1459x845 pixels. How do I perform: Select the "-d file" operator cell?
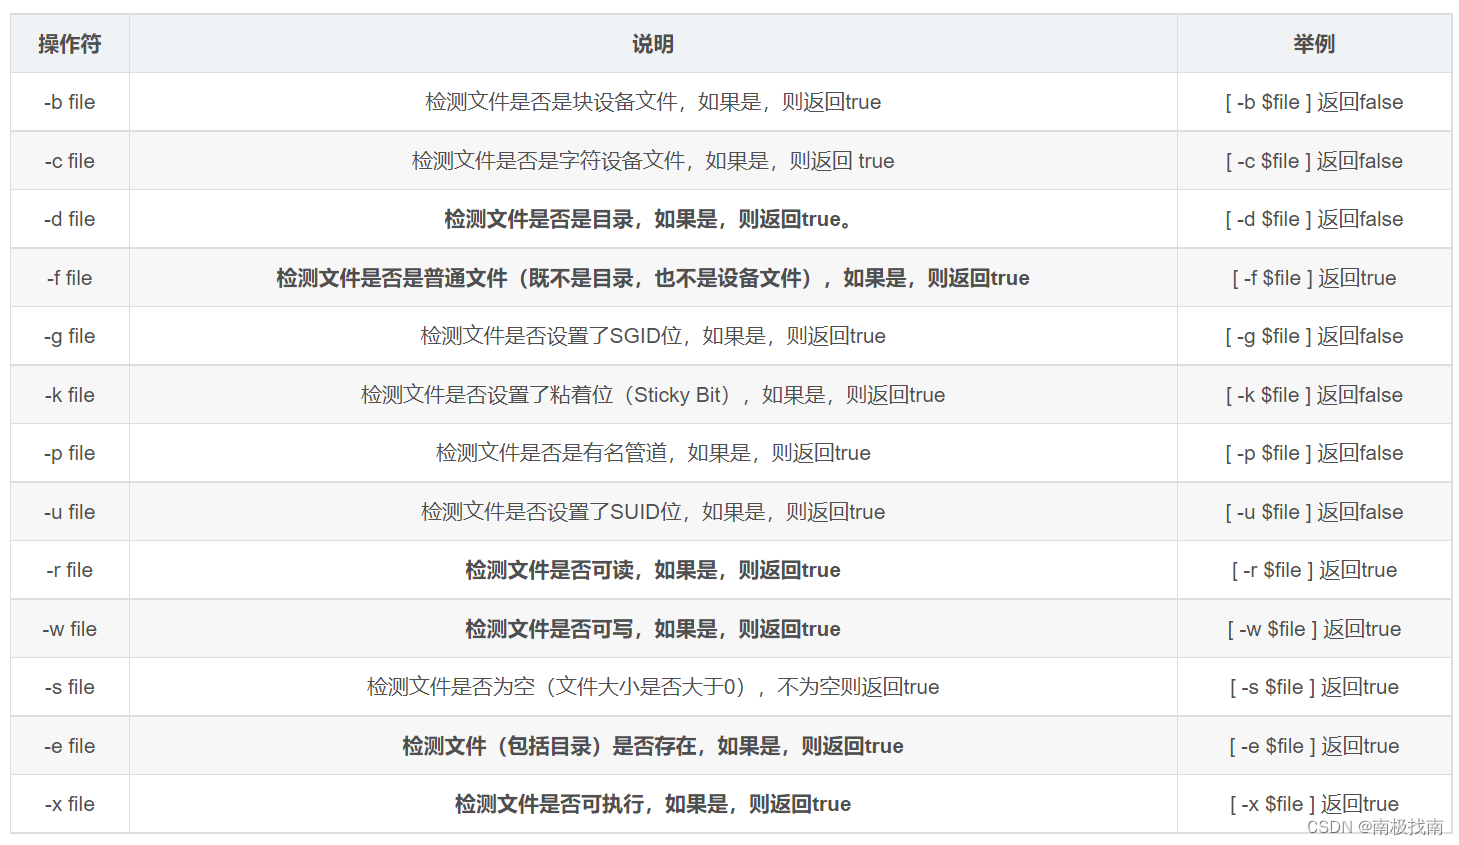pos(70,219)
